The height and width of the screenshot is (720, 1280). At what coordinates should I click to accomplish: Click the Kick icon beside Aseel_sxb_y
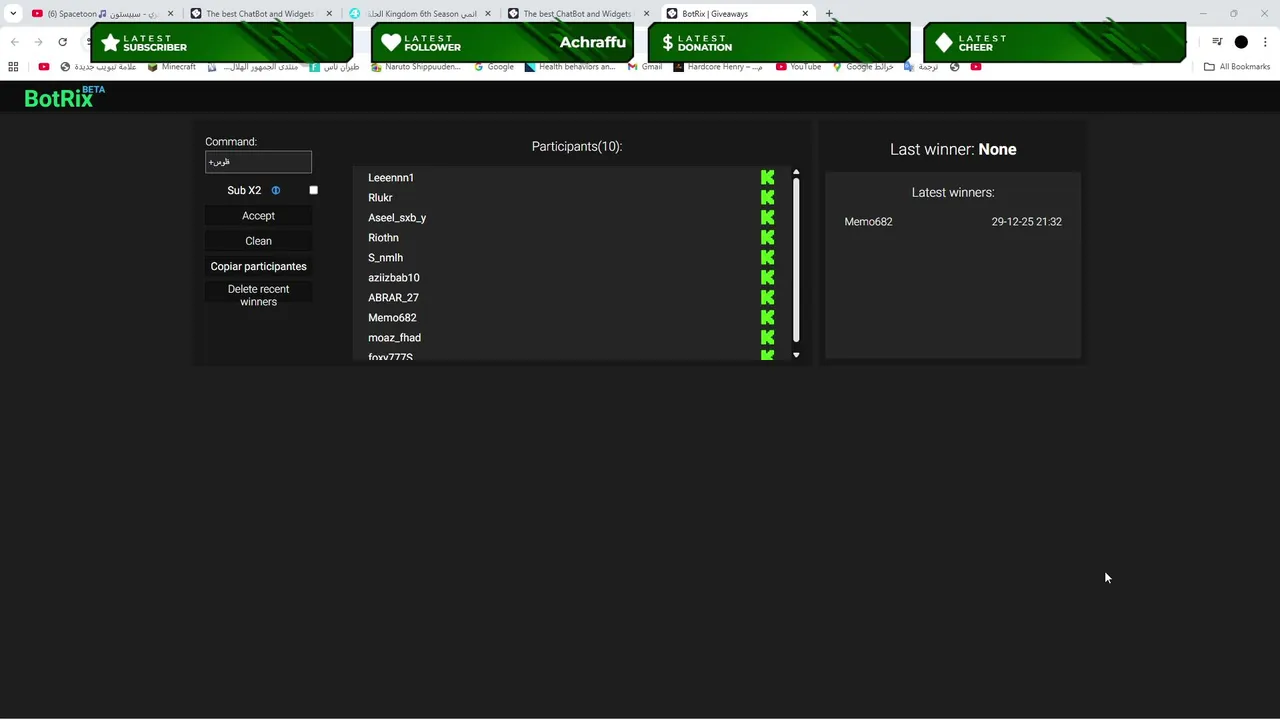[x=767, y=218]
